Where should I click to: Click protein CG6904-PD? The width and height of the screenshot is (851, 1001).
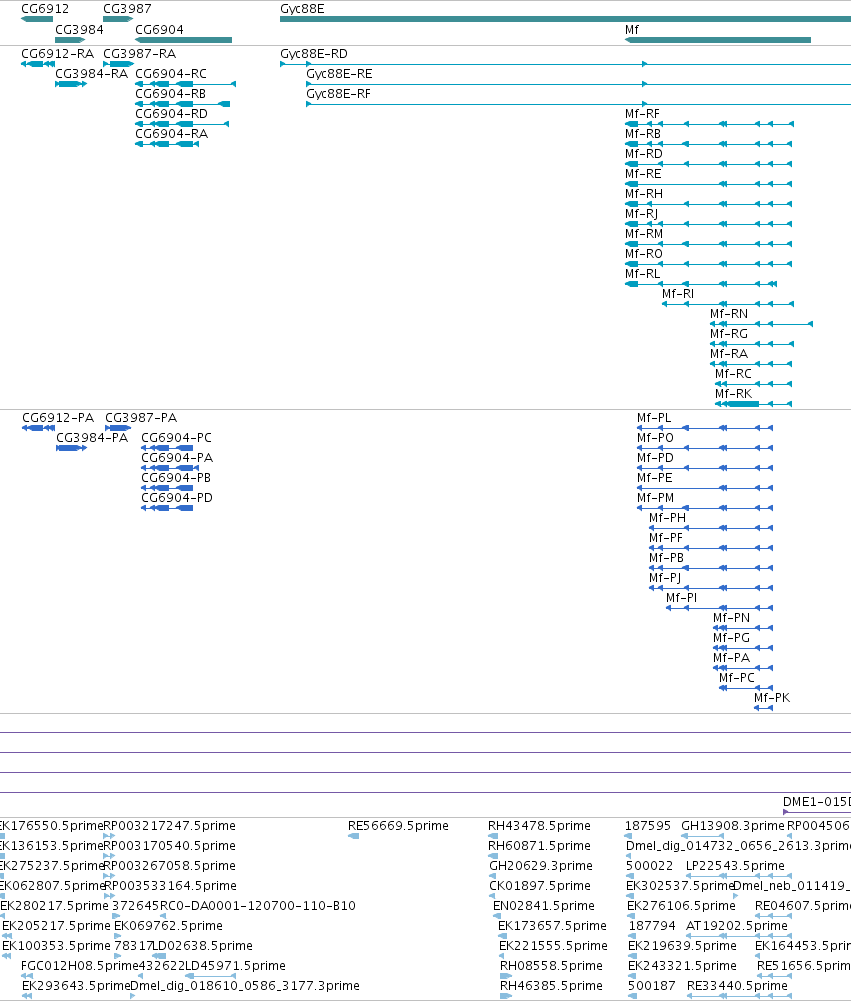pos(176,497)
